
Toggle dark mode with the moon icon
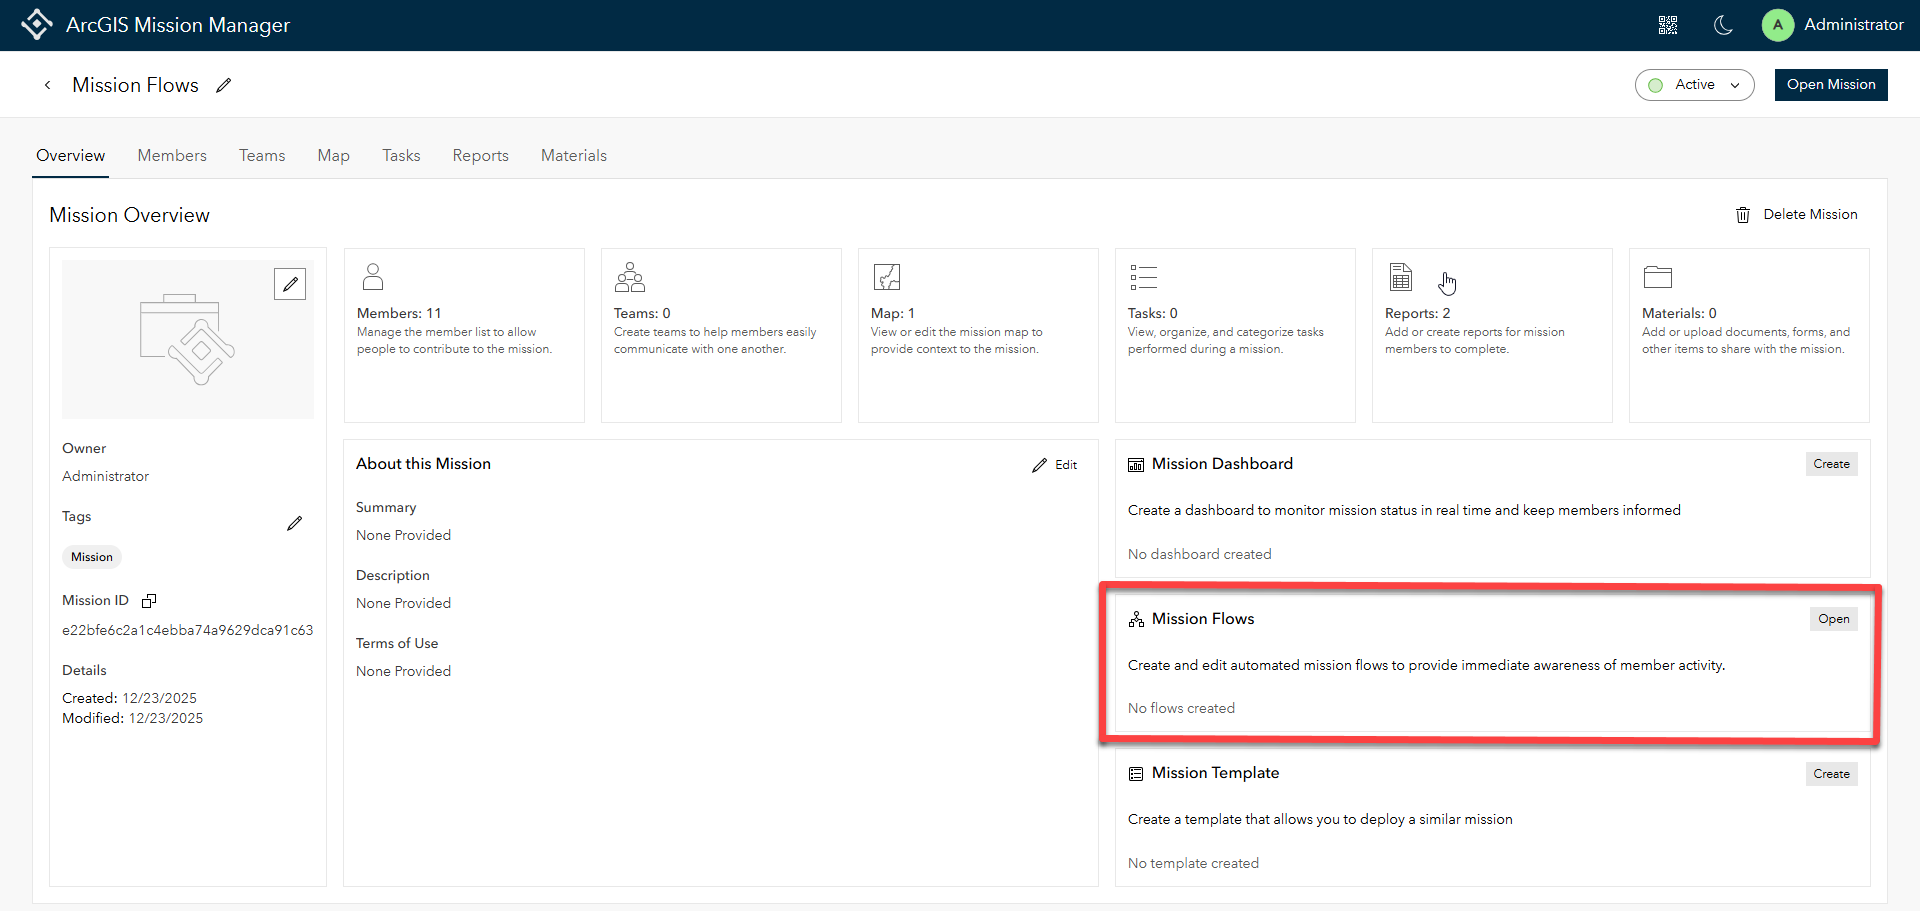[1723, 25]
